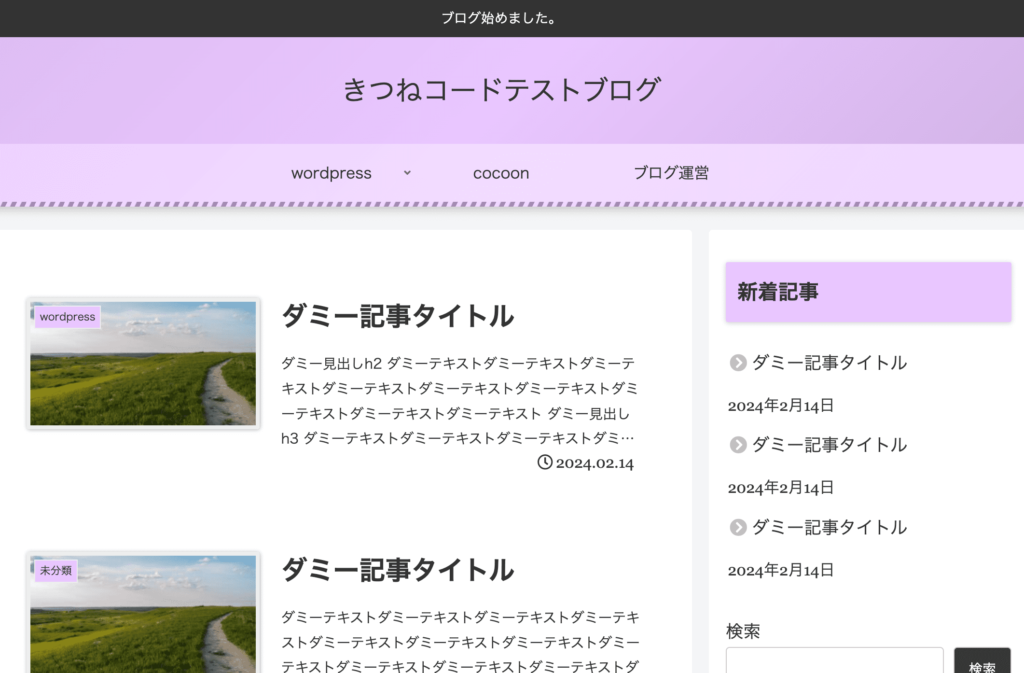1024x673 pixels.
Task: Click the excerpt starting with ダミー見出しh2
Action: [x=459, y=400]
